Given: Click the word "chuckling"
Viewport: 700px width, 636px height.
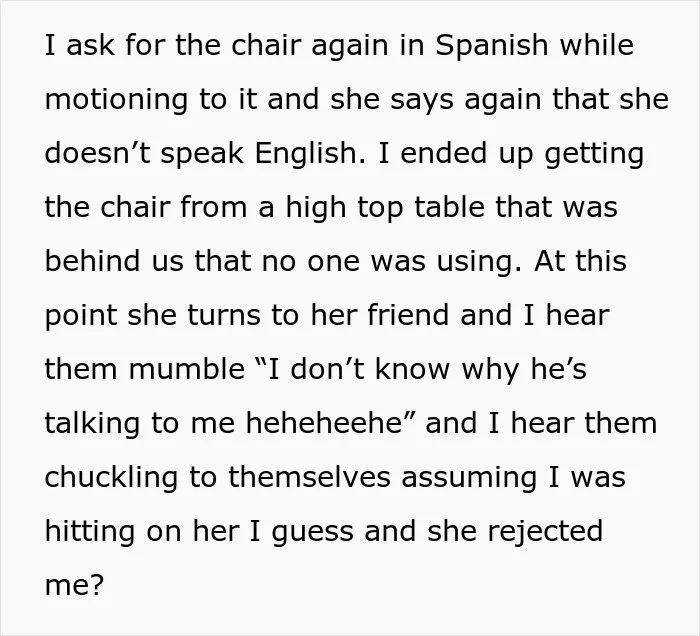Looking at the screenshot, I should coord(111,478).
